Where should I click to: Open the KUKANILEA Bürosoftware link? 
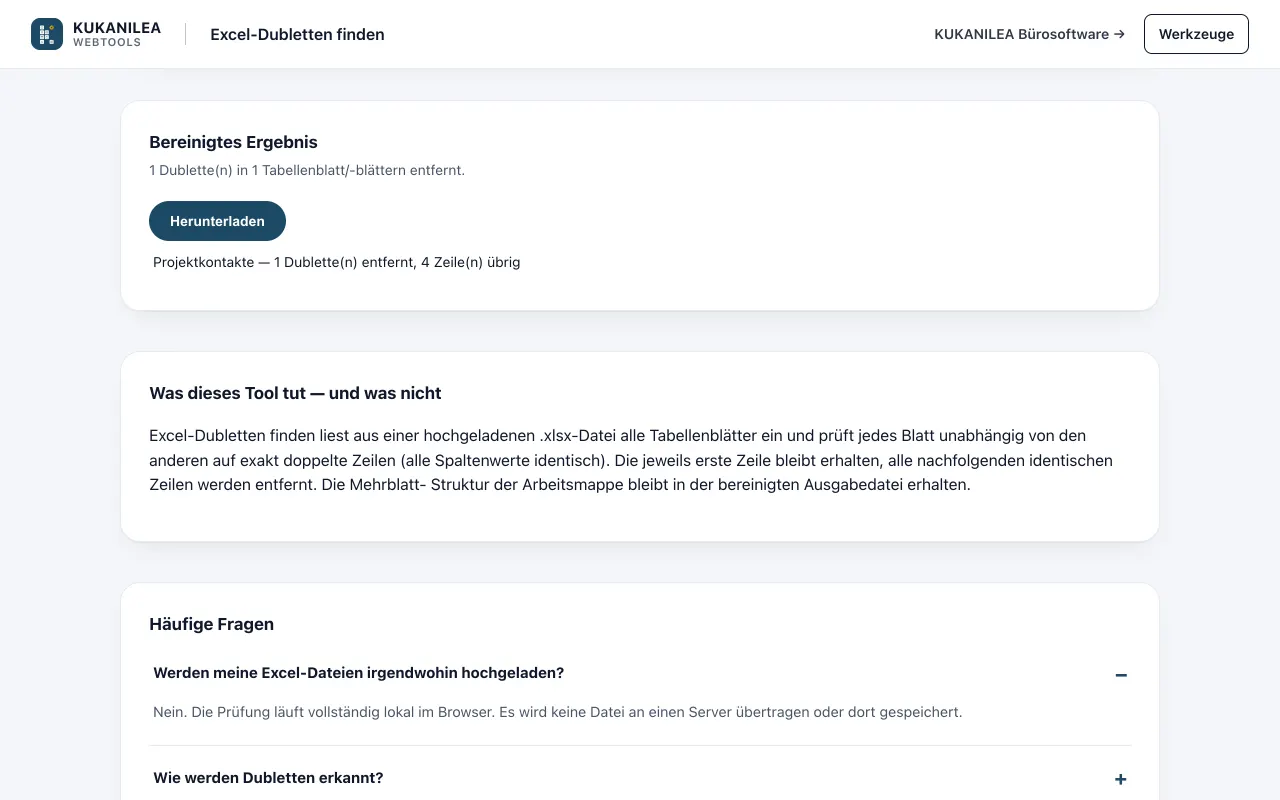(x=1029, y=34)
